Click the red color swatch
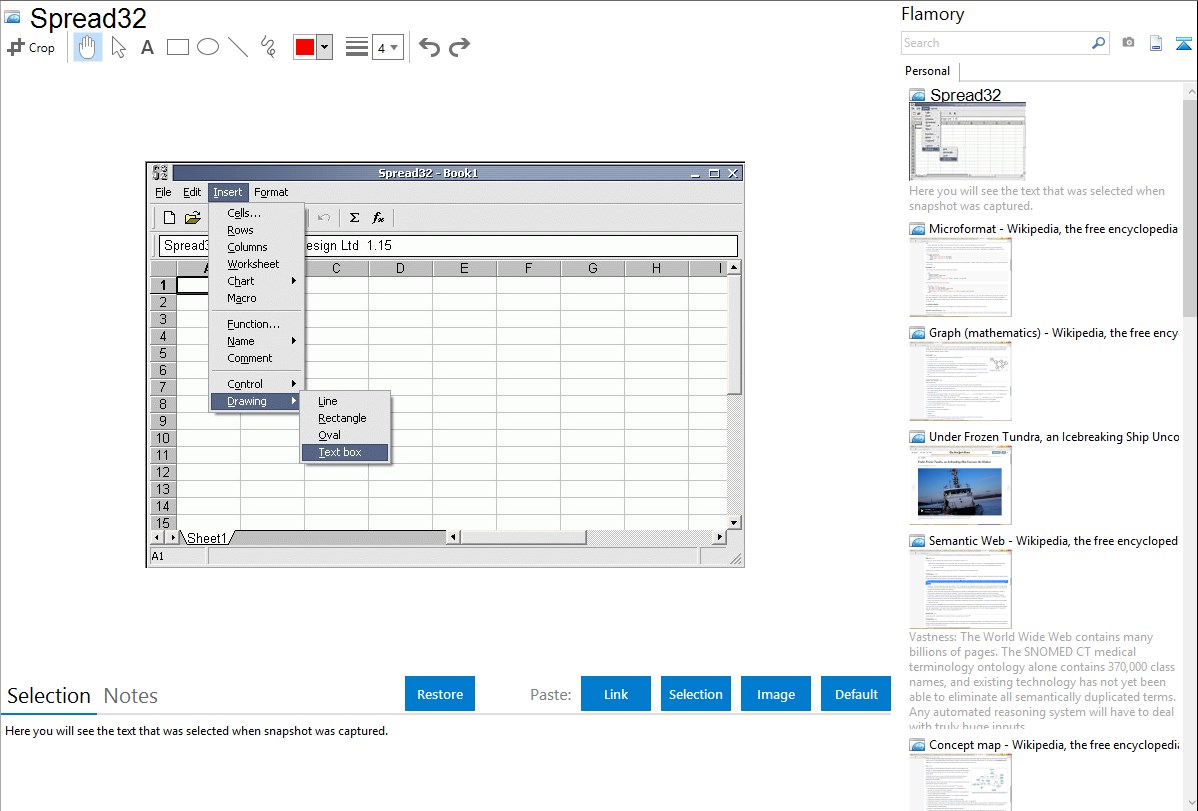The width and height of the screenshot is (1198, 811). [x=305, y=47]
